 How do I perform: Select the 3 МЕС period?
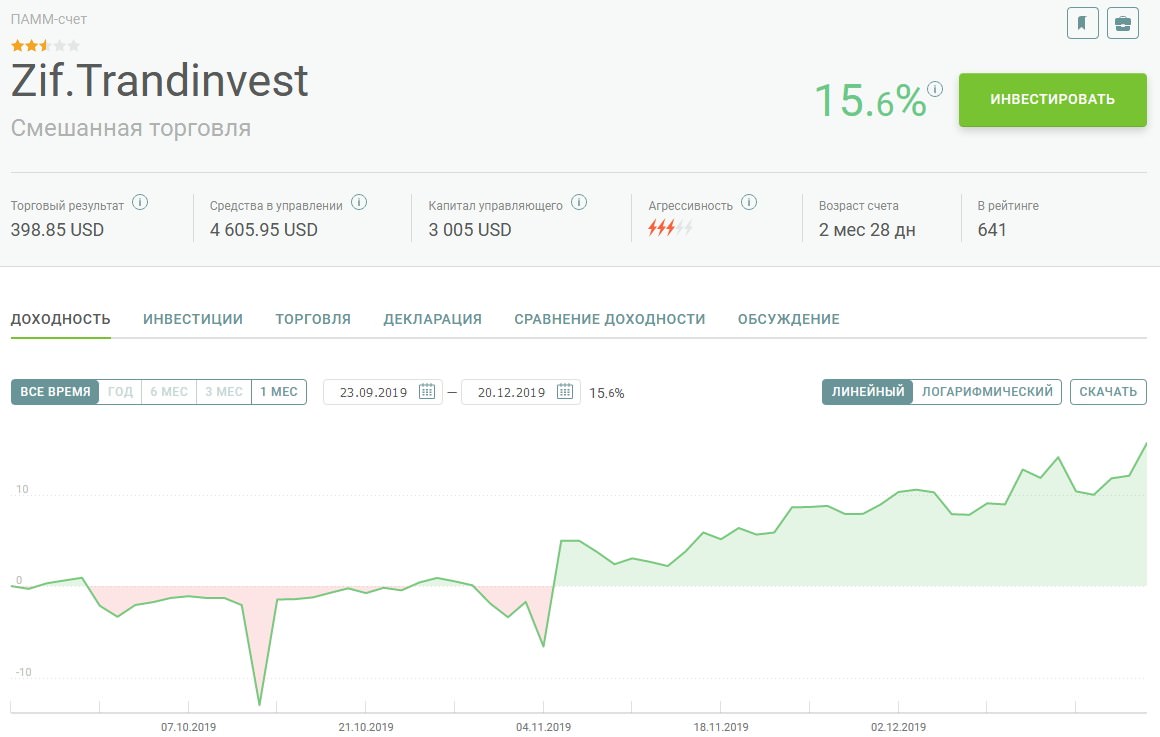[223, 391]
